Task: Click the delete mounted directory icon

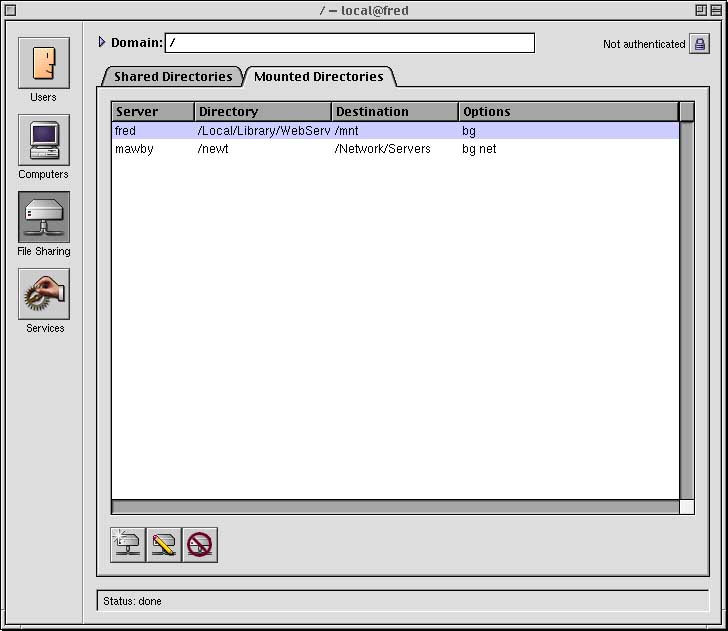Action: pos(200,545)
